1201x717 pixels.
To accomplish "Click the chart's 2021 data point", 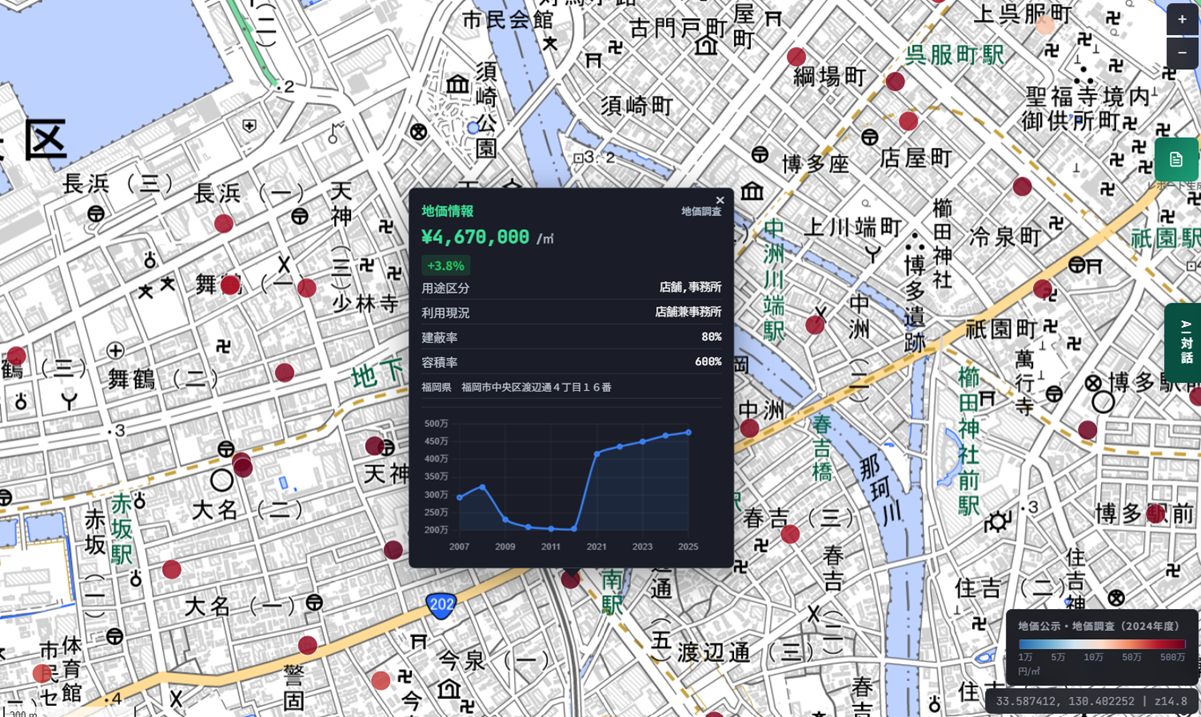I will coord(597,453).
